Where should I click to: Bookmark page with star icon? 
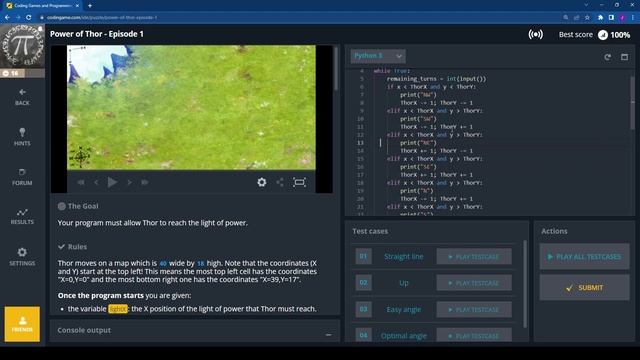point(587,18)
